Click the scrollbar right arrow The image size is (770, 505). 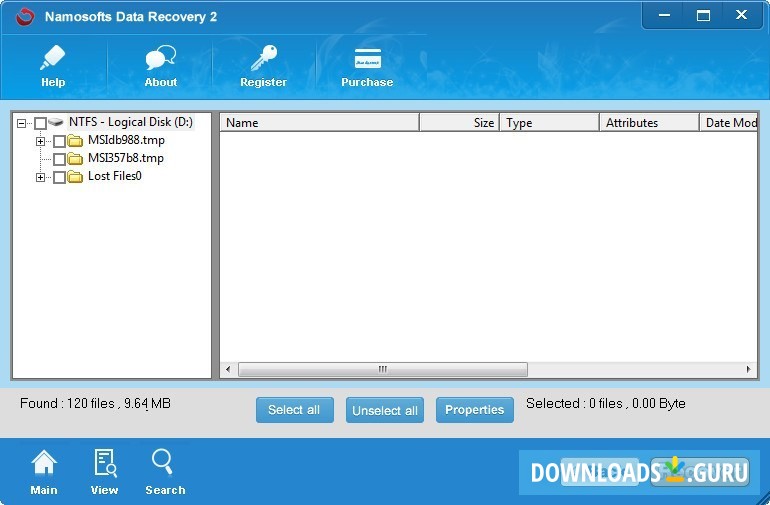[x=748, y=369]
